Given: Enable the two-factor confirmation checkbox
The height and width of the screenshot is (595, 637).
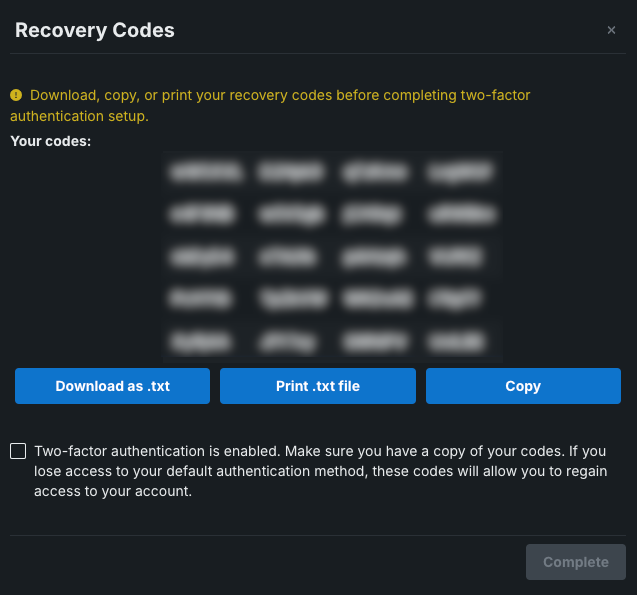Looking at the screenshot, I should (x=18, y=452).
